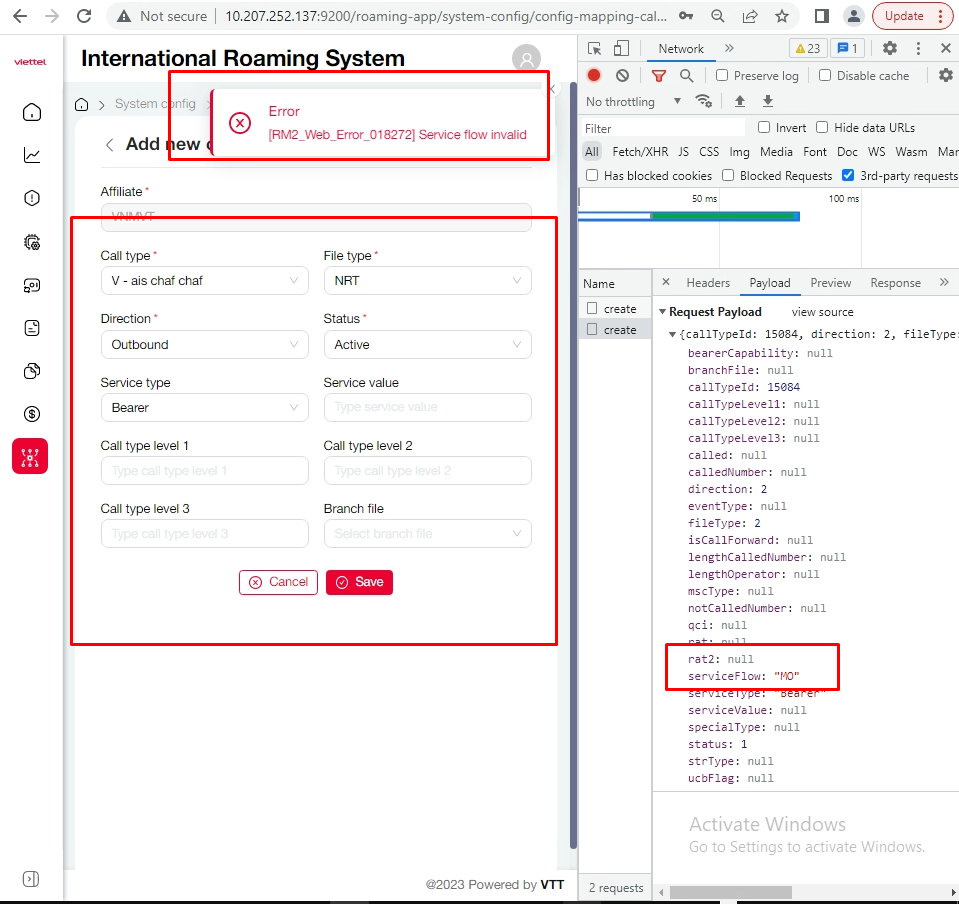Expand the Direction dropdown
This screenshot has width=959, height=904.
point(204,344)
